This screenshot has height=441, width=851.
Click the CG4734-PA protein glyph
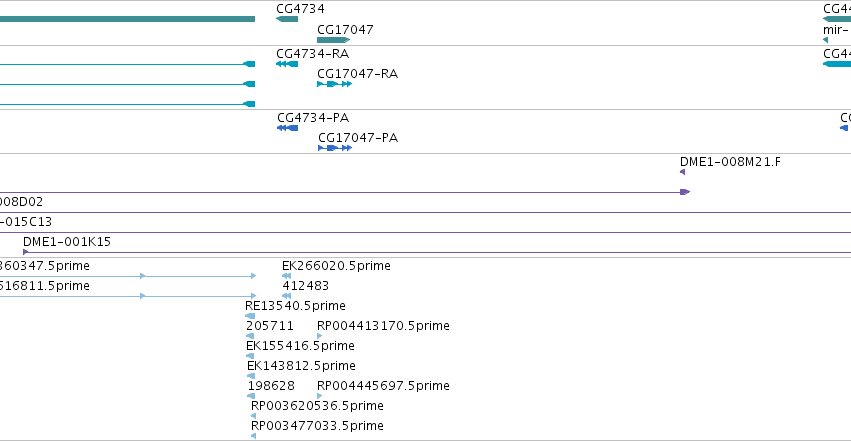pos(288,128)
